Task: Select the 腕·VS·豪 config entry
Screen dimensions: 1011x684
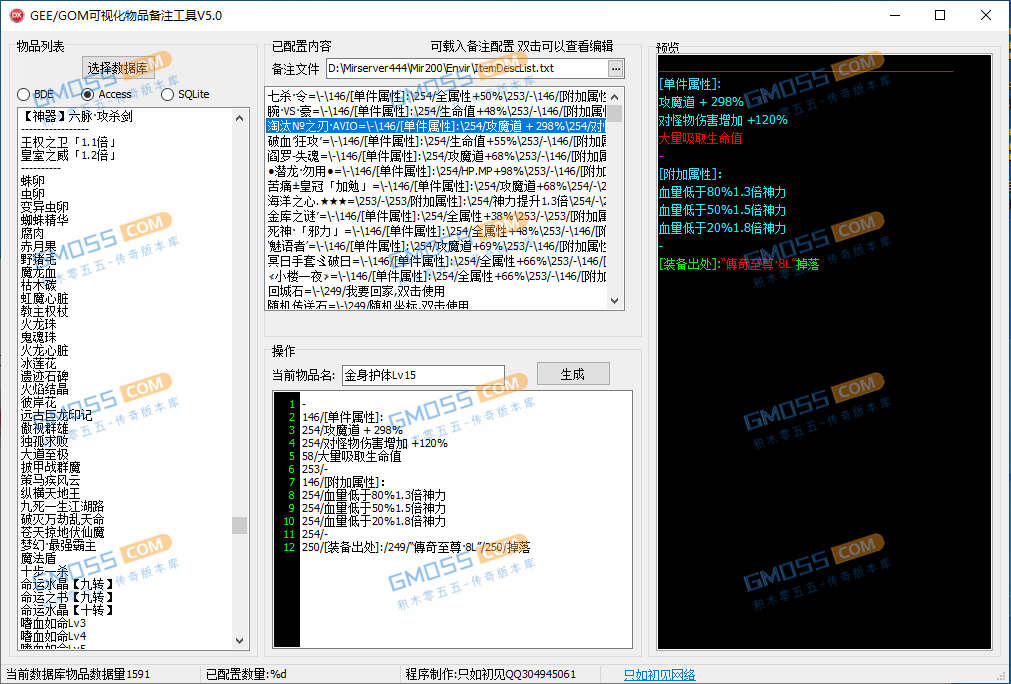Action: pyautogui.click(x=437, y=111)
